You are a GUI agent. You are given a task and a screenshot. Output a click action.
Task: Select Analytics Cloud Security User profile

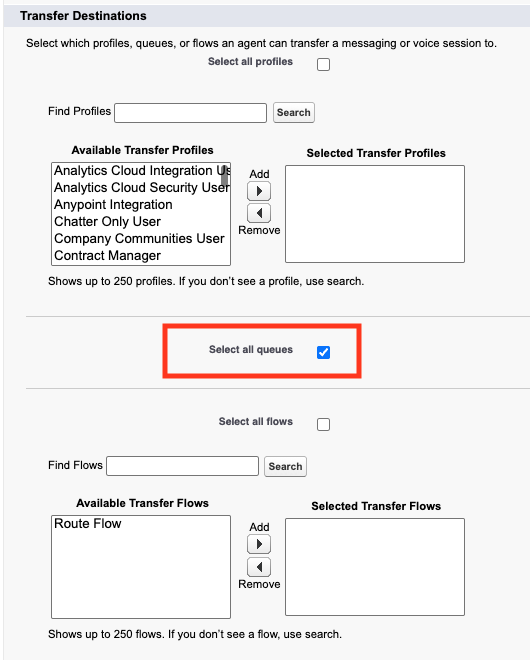(137, 187)
